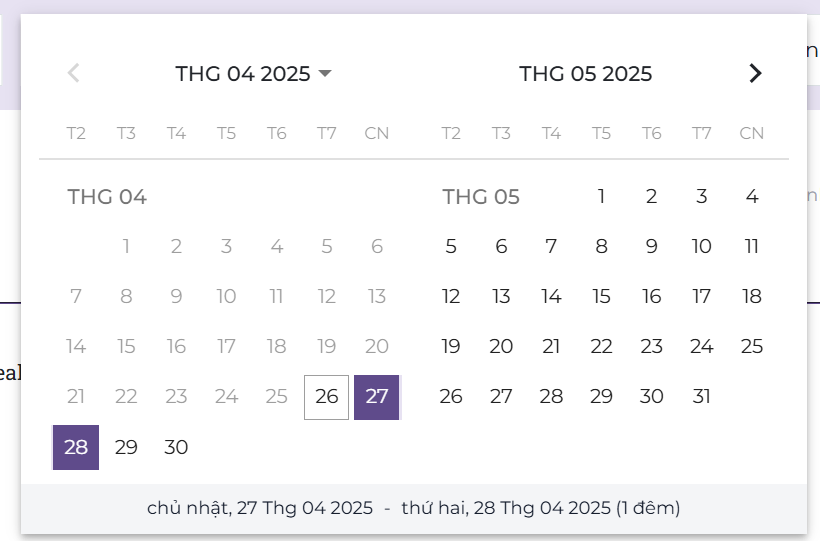Choose April 29 in the calendar
This screenshot has height=541, width=820.
(x=126, y=447)
